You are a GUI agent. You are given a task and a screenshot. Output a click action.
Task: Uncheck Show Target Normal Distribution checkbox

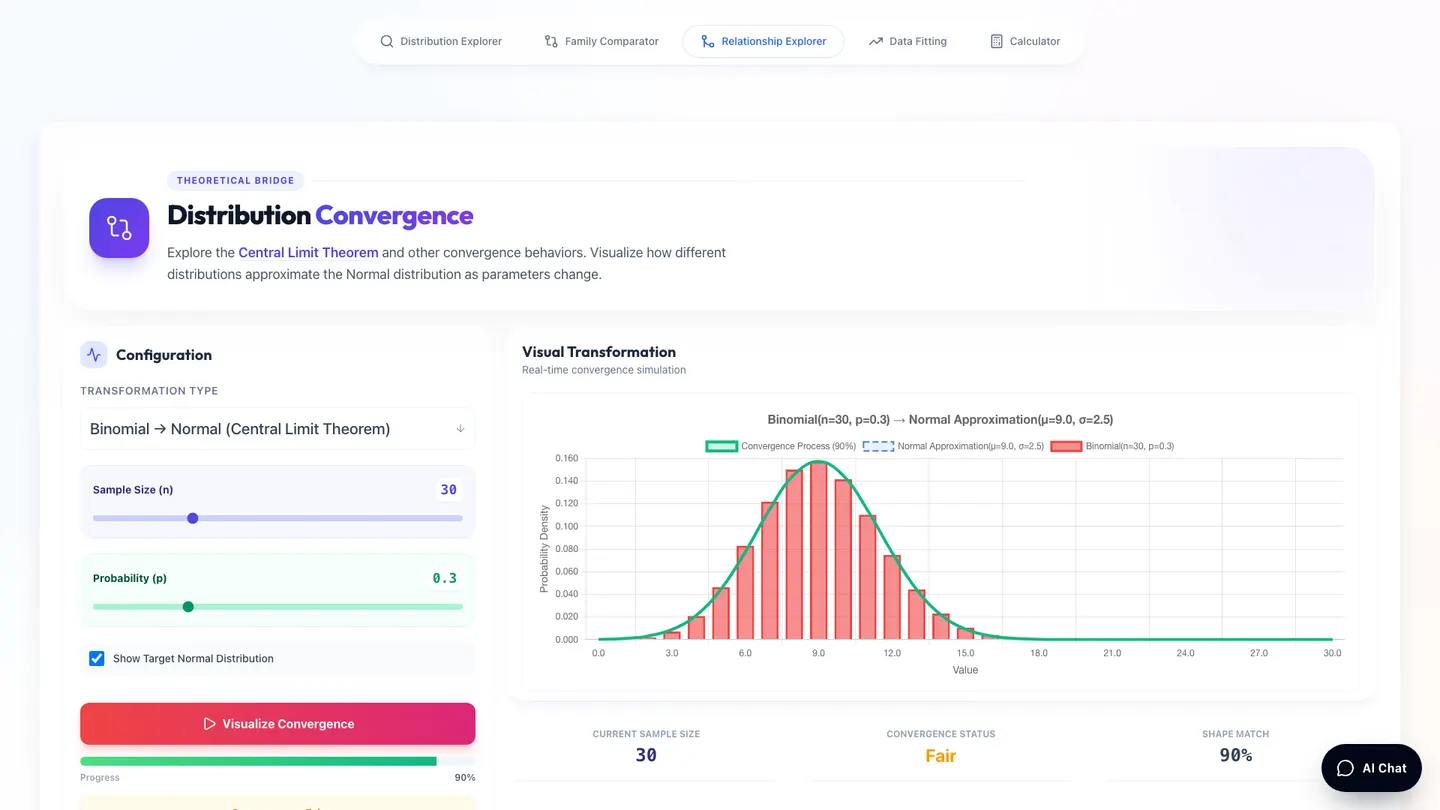pyautogui.click(x=97, y=658)
